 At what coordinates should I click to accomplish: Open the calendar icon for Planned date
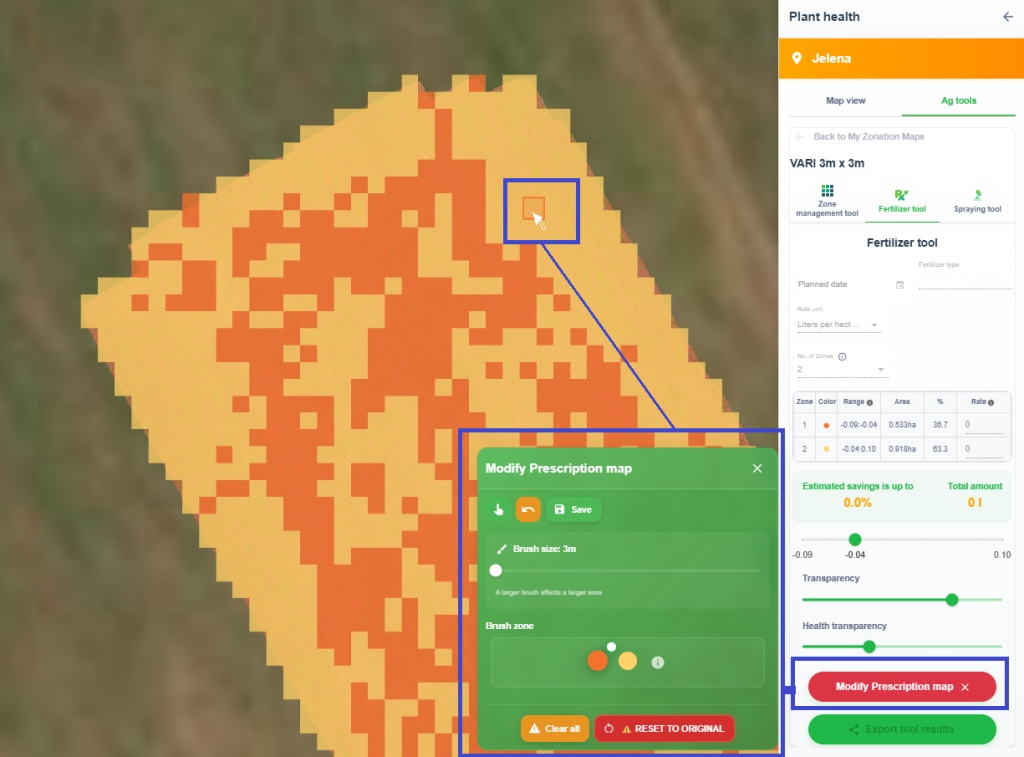(900, 285)
